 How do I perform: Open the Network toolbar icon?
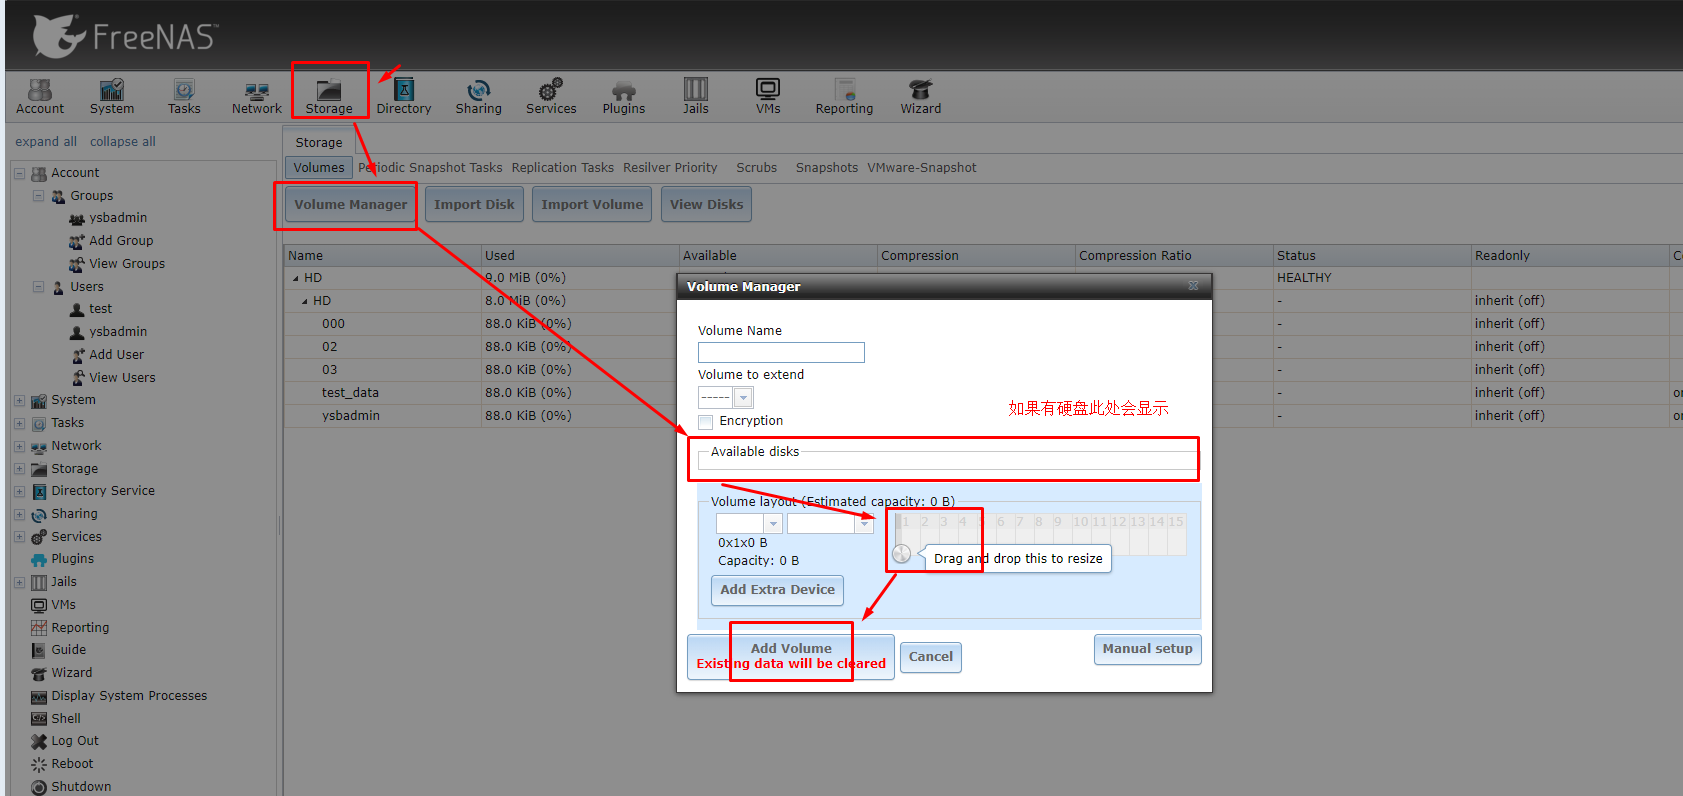click(257, 97)
